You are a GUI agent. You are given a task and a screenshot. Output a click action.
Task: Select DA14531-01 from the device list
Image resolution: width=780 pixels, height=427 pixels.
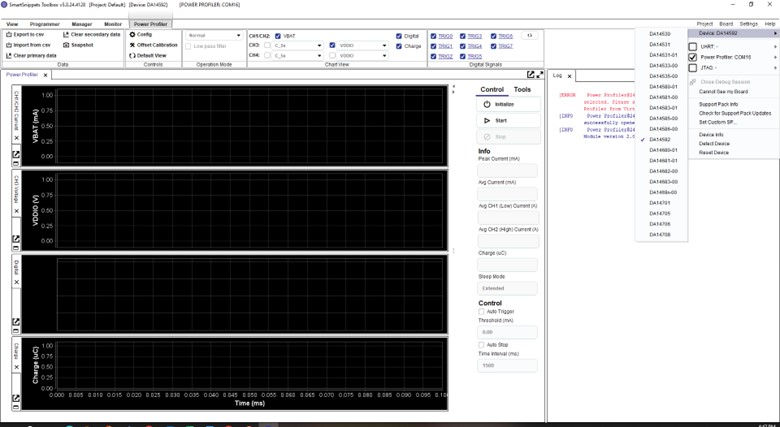[x=662, y=55]
